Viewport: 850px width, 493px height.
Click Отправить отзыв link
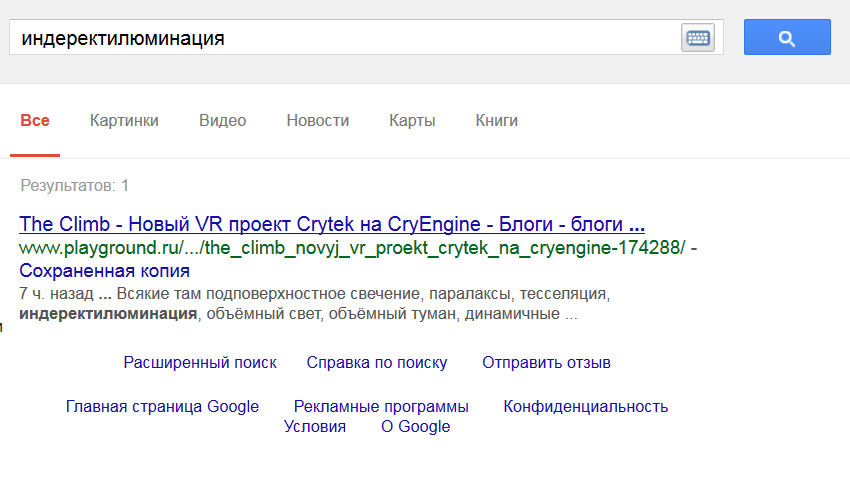coord(546,362)
